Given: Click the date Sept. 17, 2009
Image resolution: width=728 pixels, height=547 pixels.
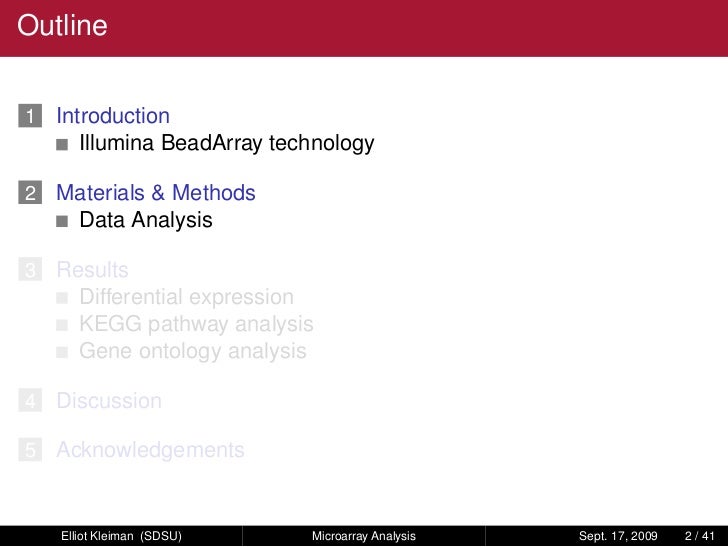Looking at the screenshot, I should [618, 536].
